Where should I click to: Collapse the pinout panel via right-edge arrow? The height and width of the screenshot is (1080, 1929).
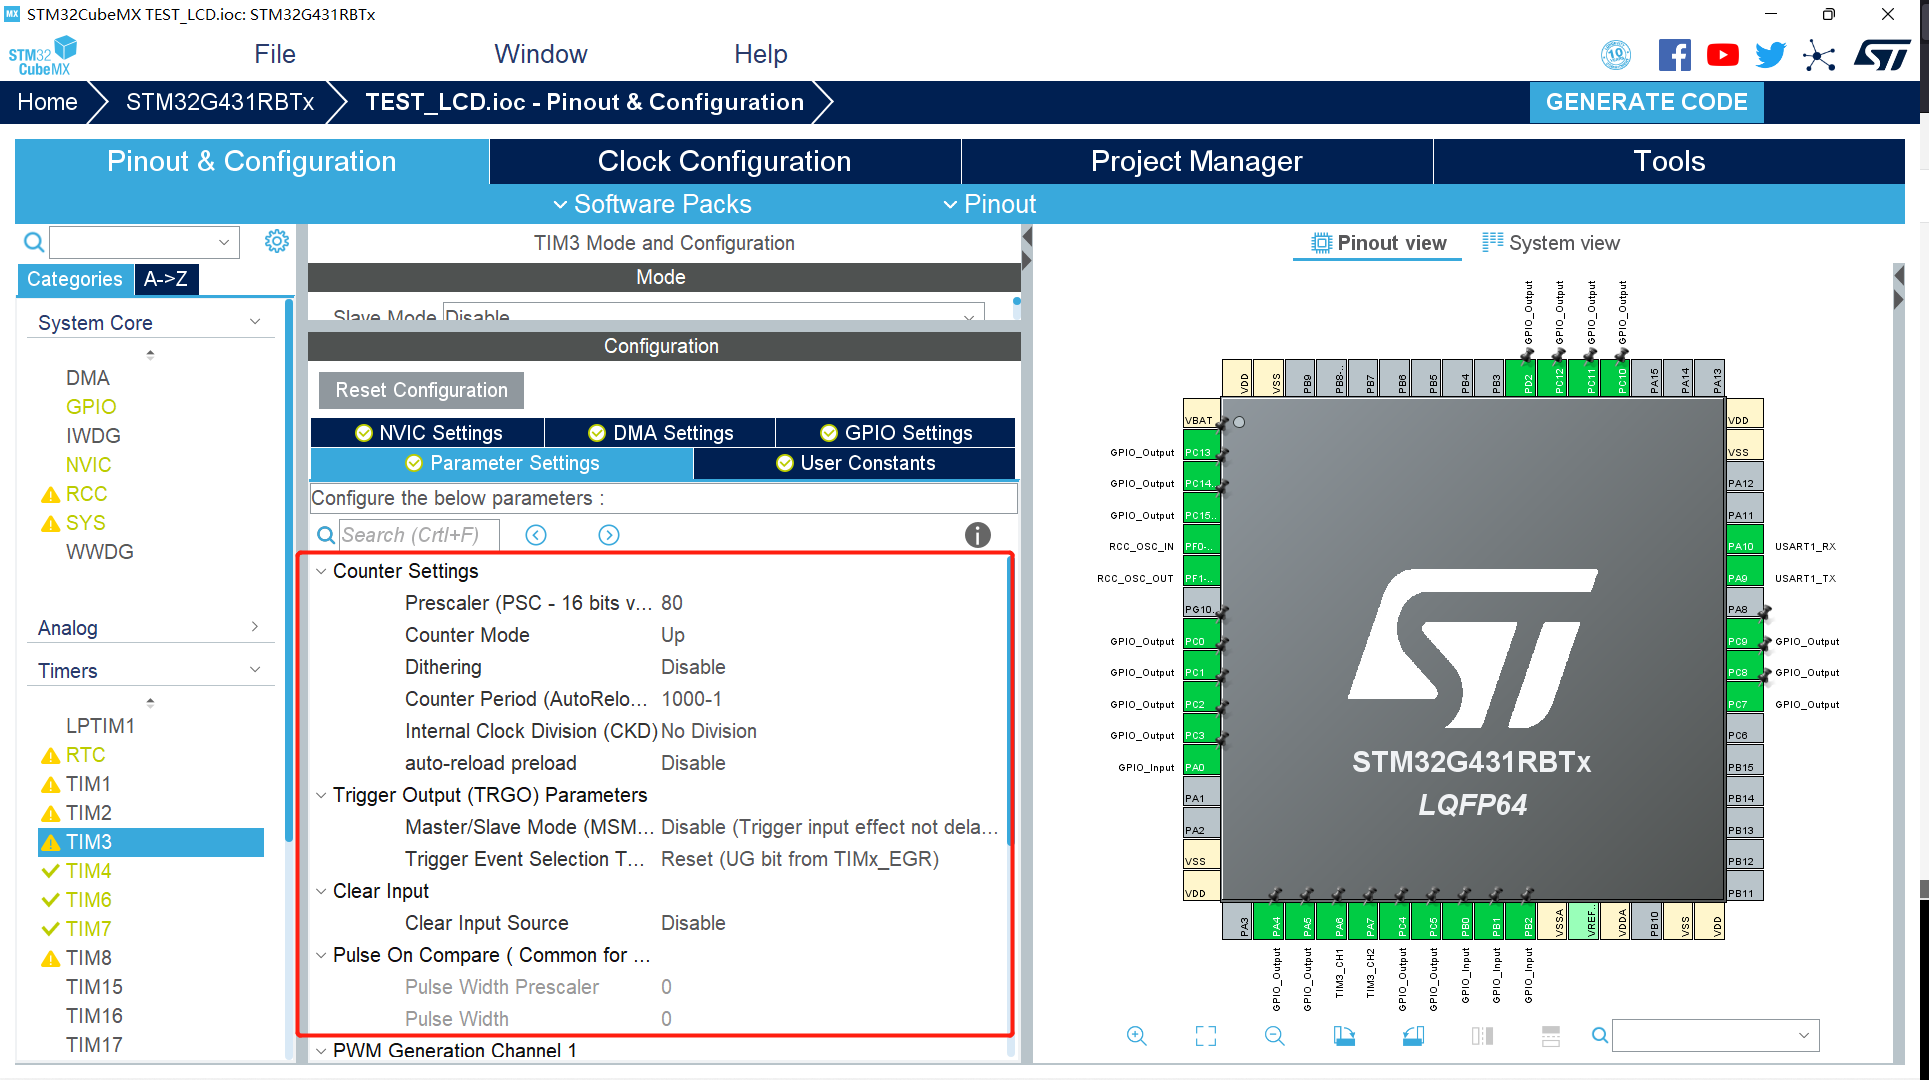coord(1899,300)
